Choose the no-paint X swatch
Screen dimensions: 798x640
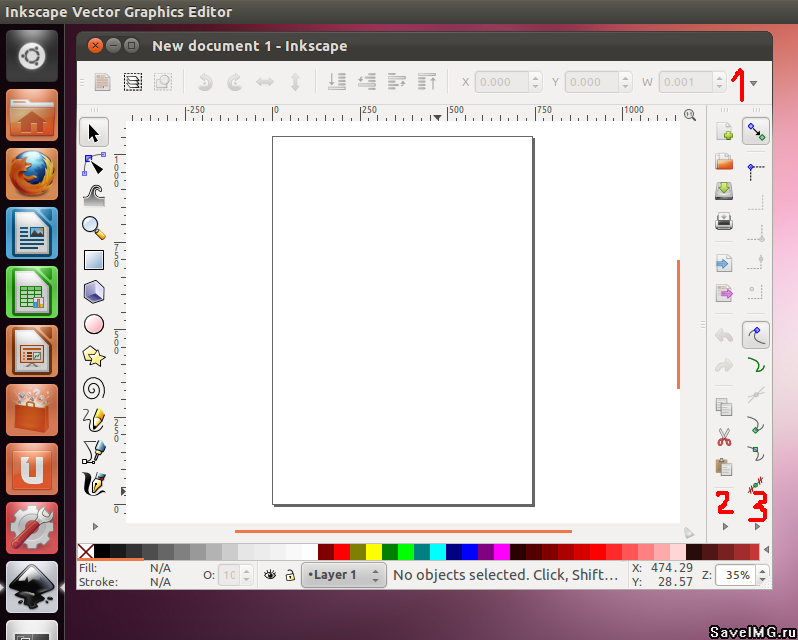click(x=86, y=551)
